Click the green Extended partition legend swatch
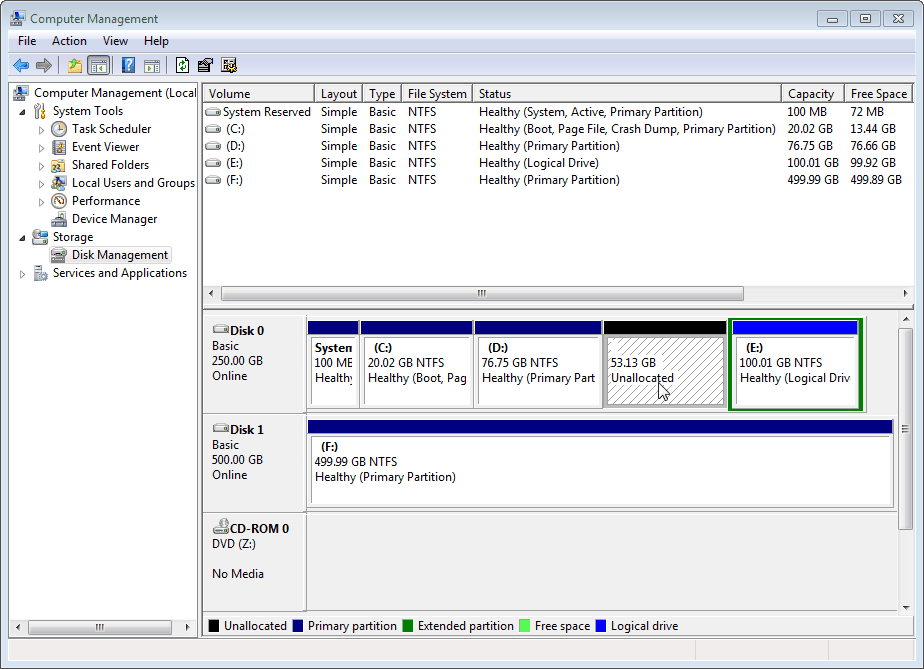Viewport: 924px width, 669px height. [x=408, y=626]
